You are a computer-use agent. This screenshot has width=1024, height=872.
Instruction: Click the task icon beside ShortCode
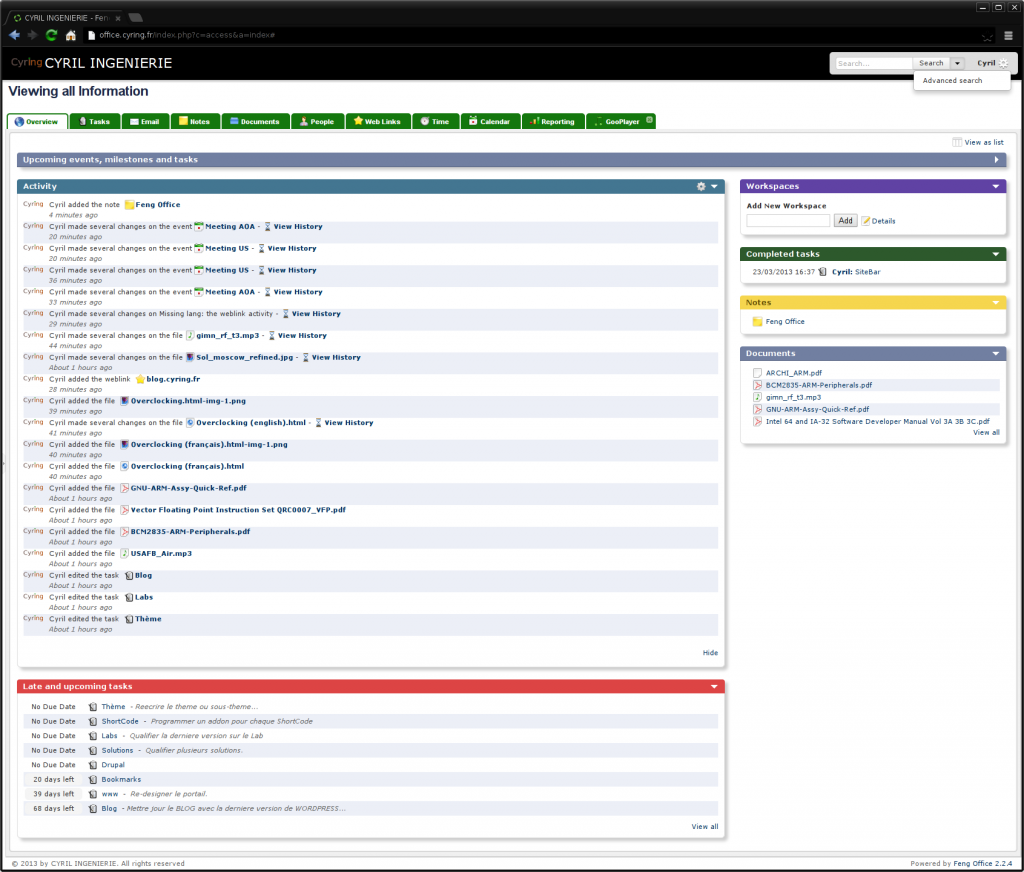93,722
